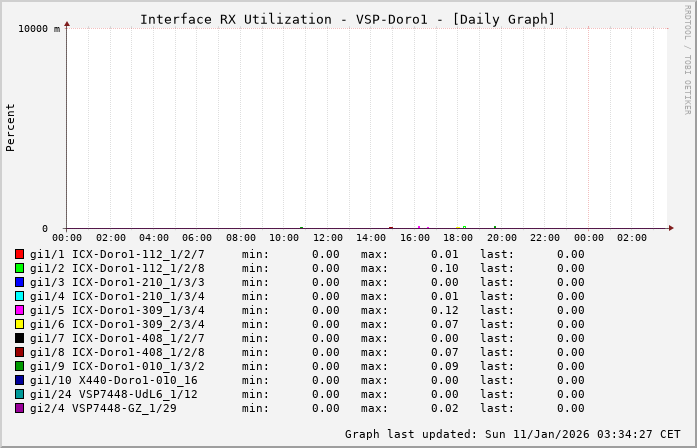697x448 pixels.
Task: Select the magenta gi1/5 legend swatch
Action: coord(19,310)
